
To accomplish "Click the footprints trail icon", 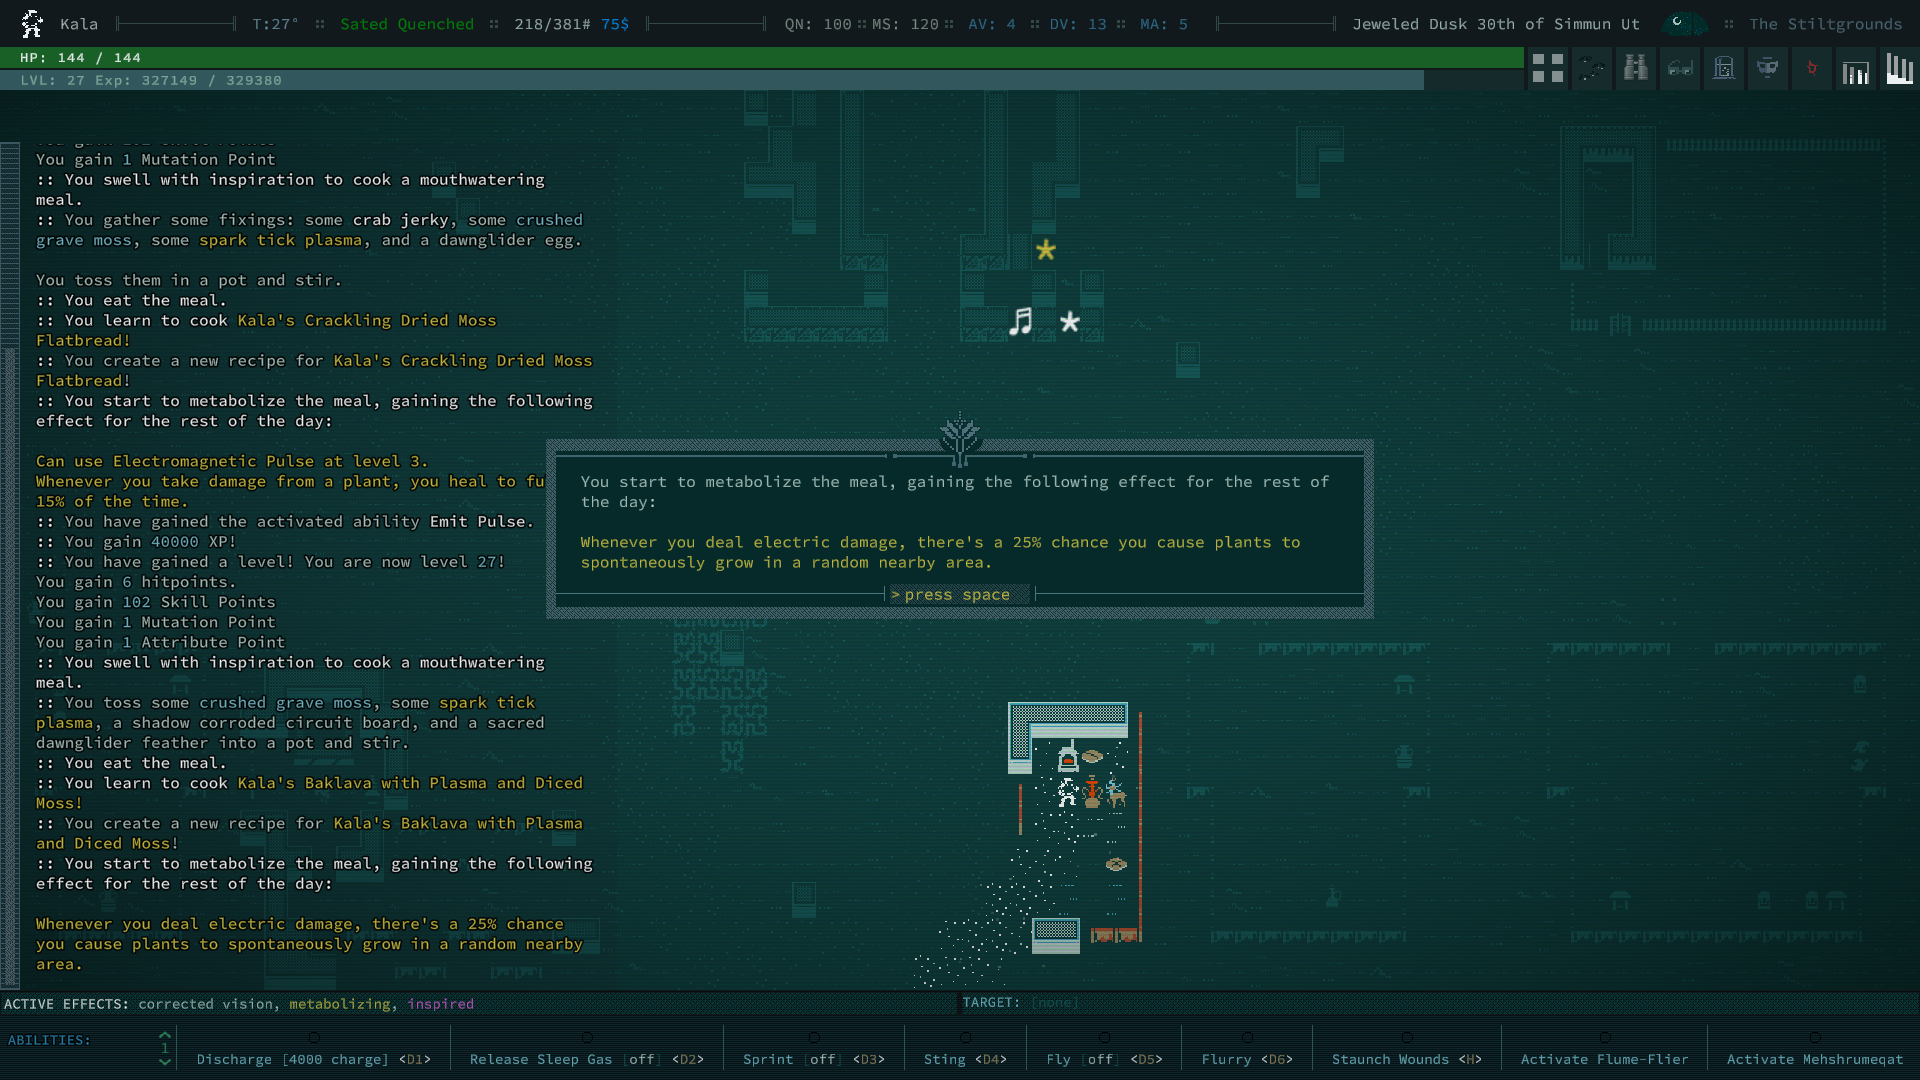I will click(x=1592, y=69).
